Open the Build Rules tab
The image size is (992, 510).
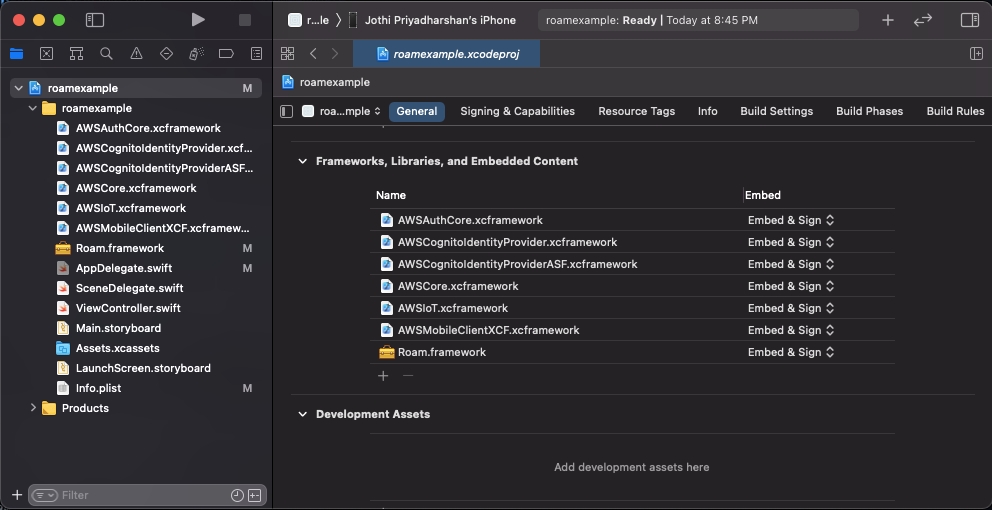pos(955,111)
